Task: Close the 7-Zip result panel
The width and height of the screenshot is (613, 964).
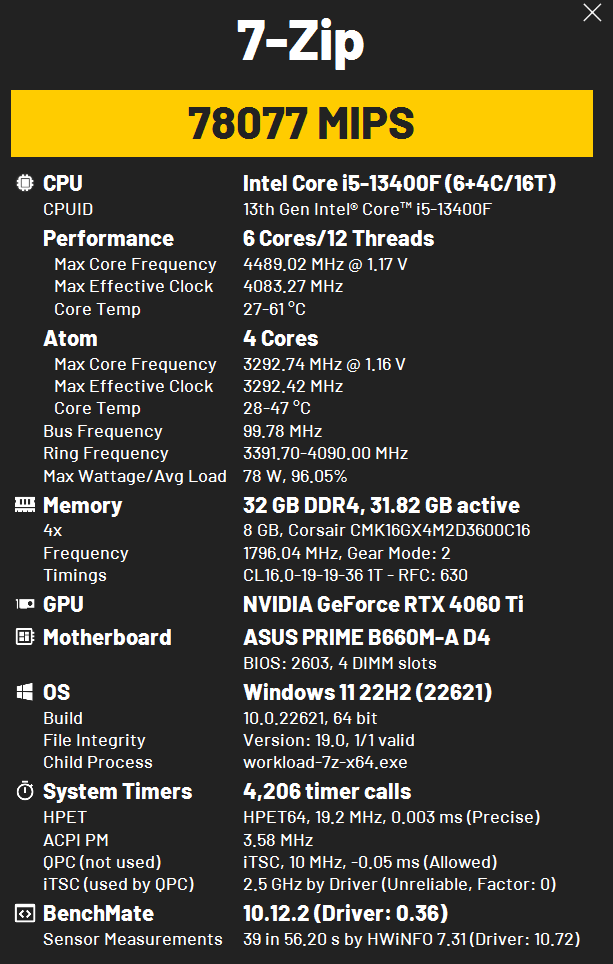Action: pos(592,12)
